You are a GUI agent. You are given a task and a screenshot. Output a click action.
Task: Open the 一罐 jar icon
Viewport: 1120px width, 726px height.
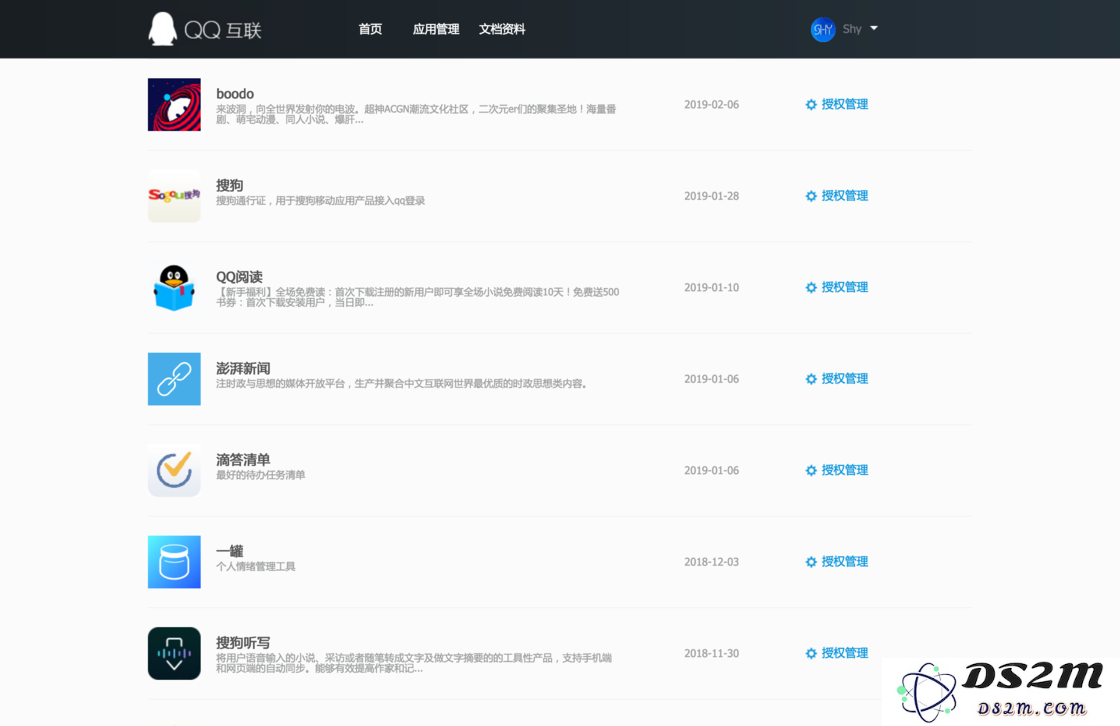coord(174,562)
